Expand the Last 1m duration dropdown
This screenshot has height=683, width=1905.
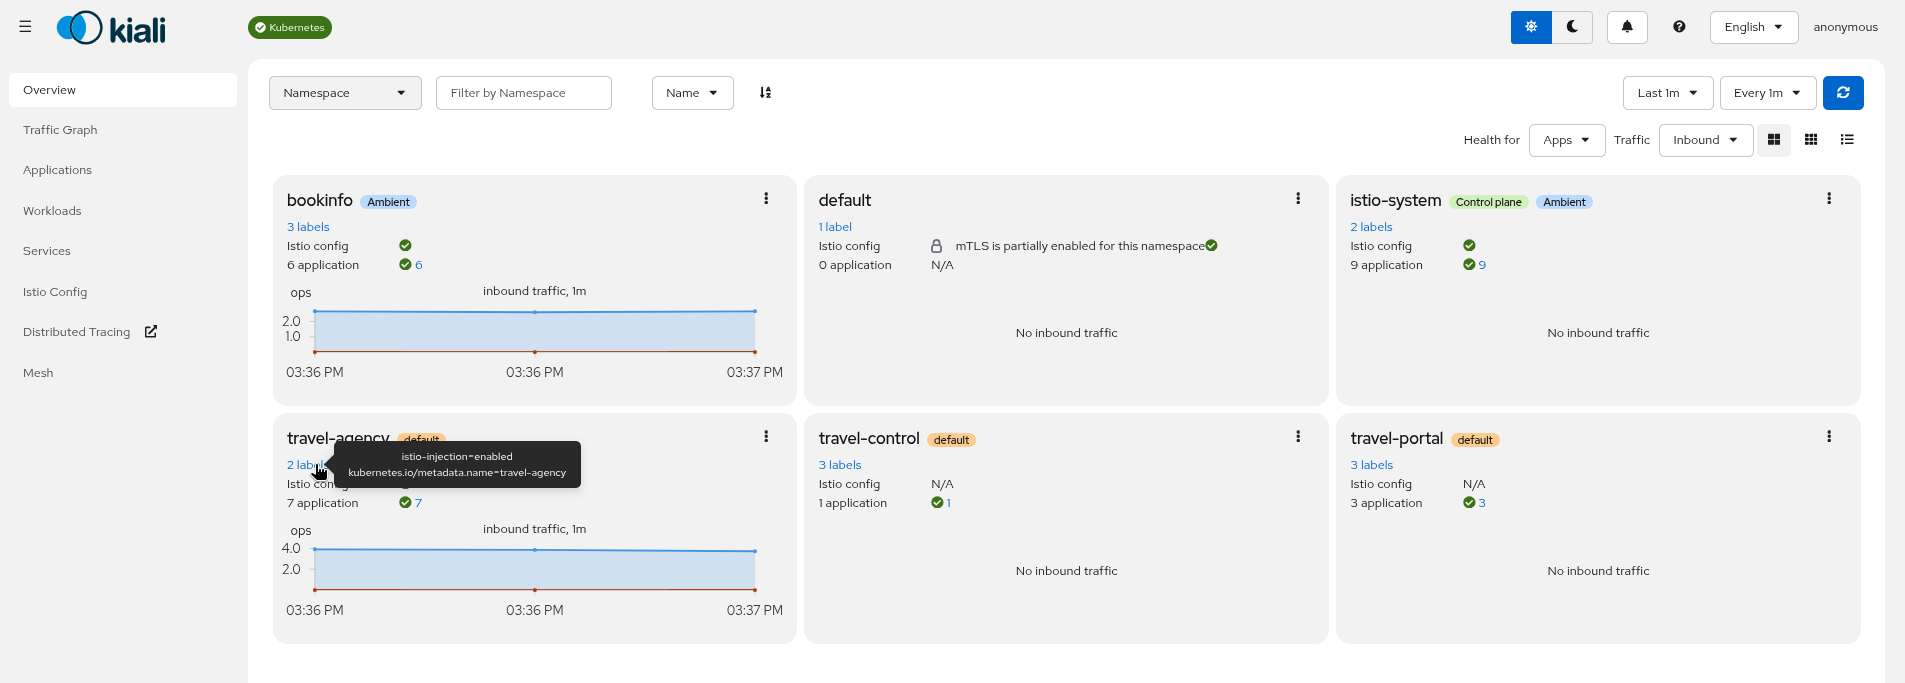pyautogui.click(x=1667, y=93)
